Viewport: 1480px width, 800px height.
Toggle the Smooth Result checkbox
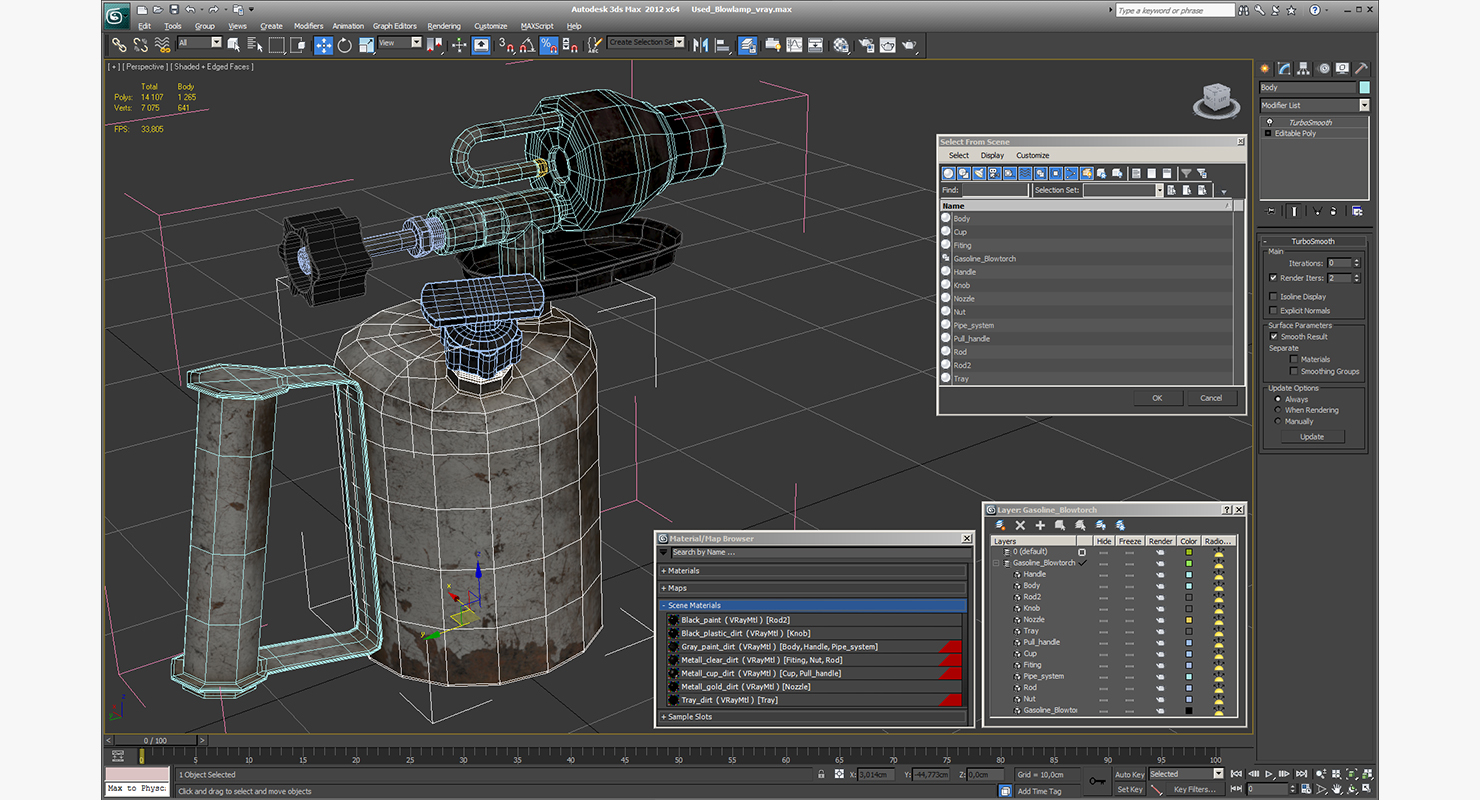[1274, 337]
